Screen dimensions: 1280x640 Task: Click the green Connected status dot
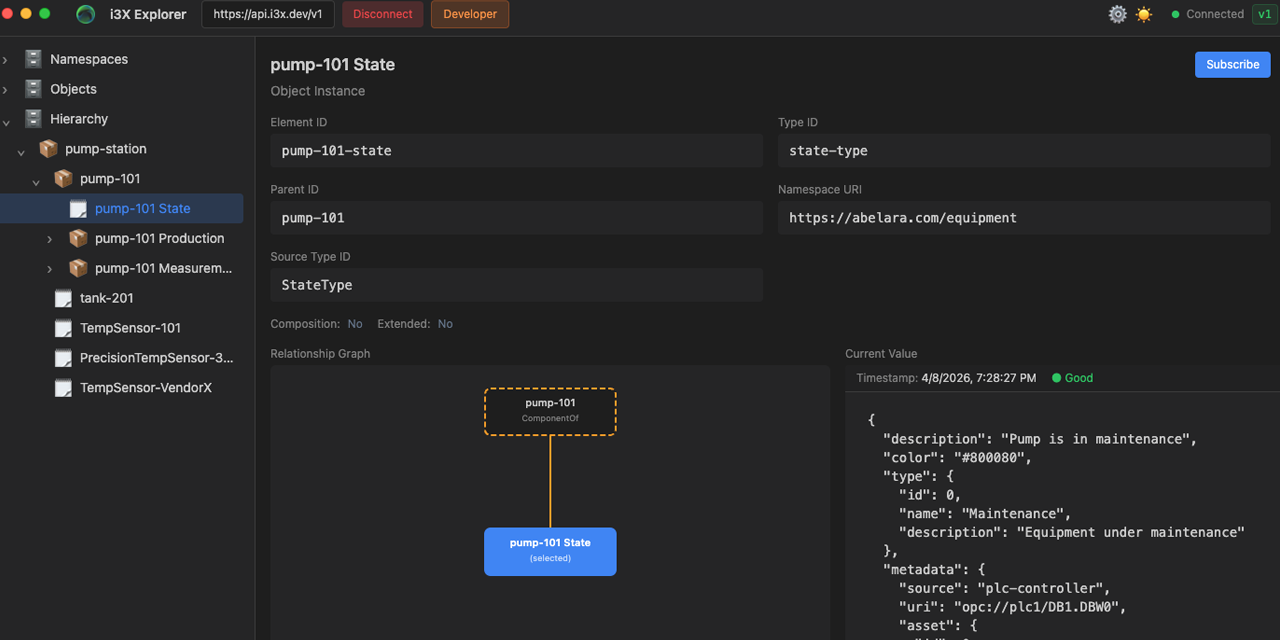1176,15
